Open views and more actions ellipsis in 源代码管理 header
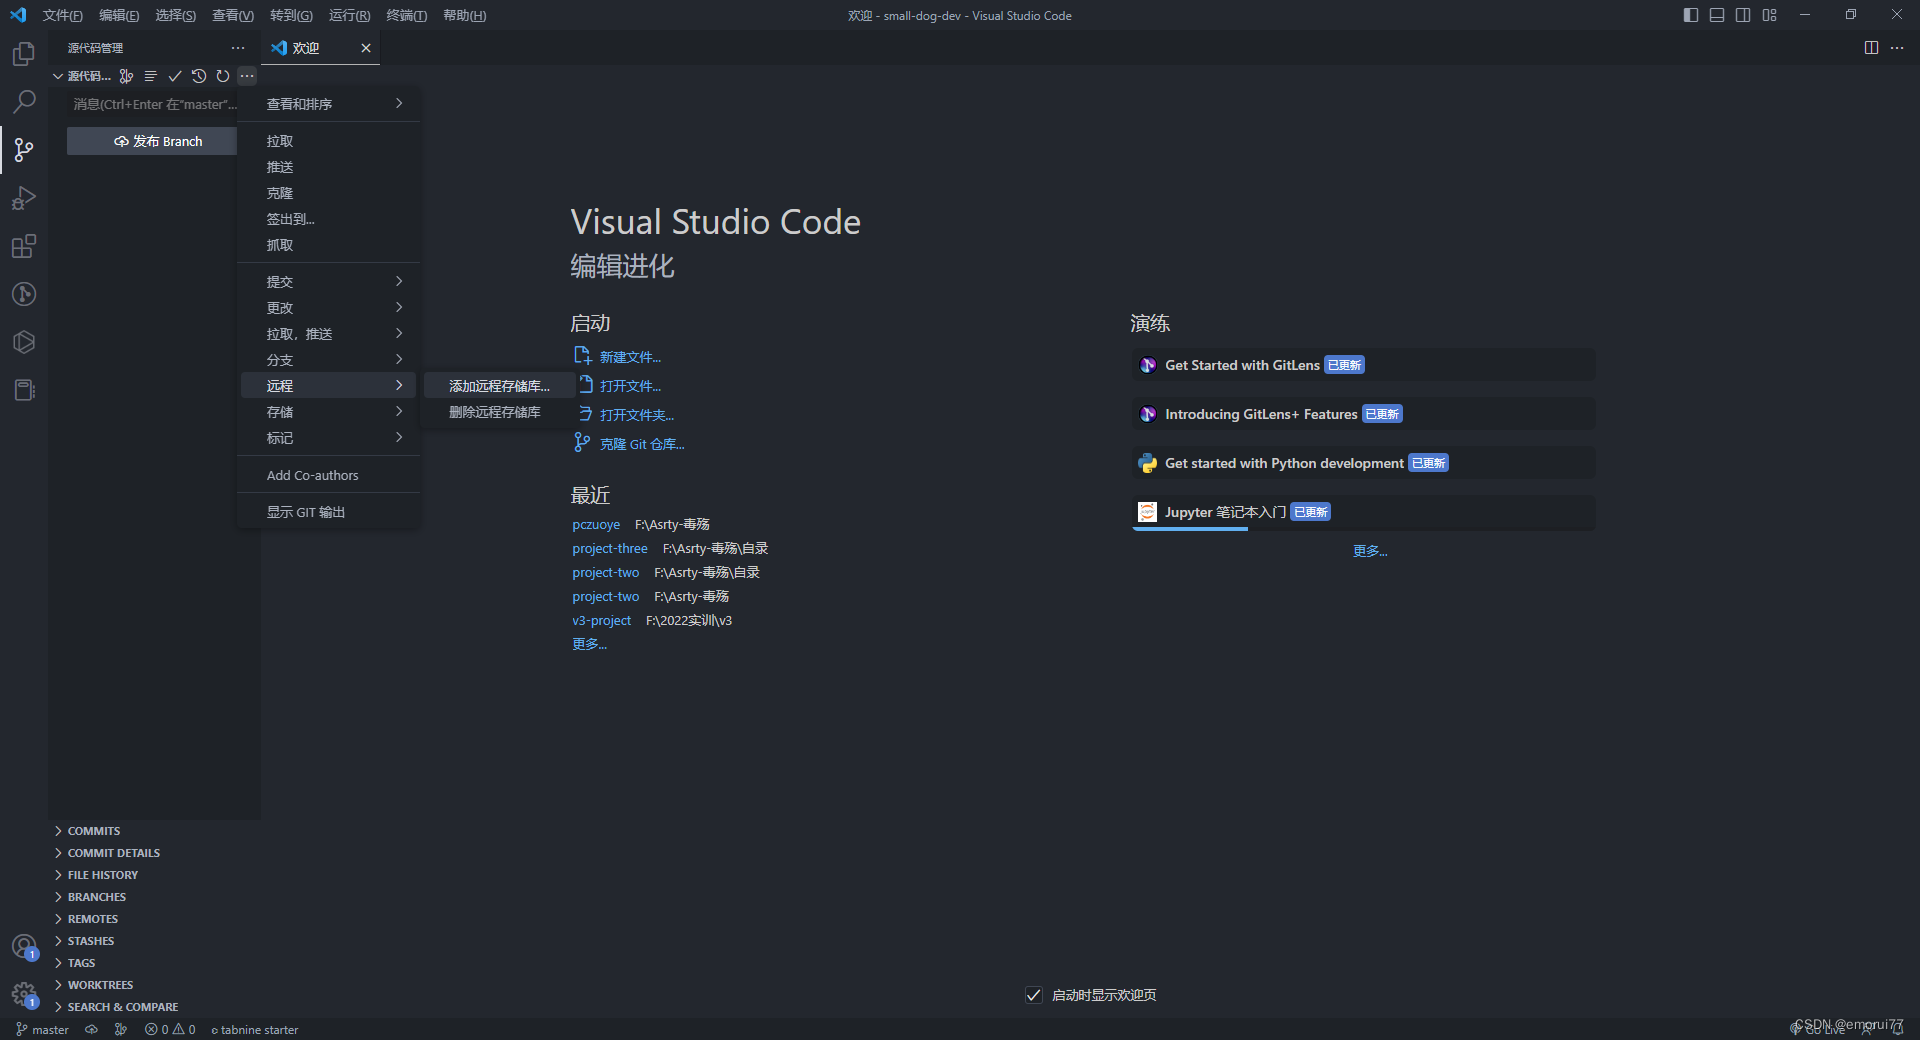The width and height of the screenshot is (1920, 1040). click(x=238, y=48)
